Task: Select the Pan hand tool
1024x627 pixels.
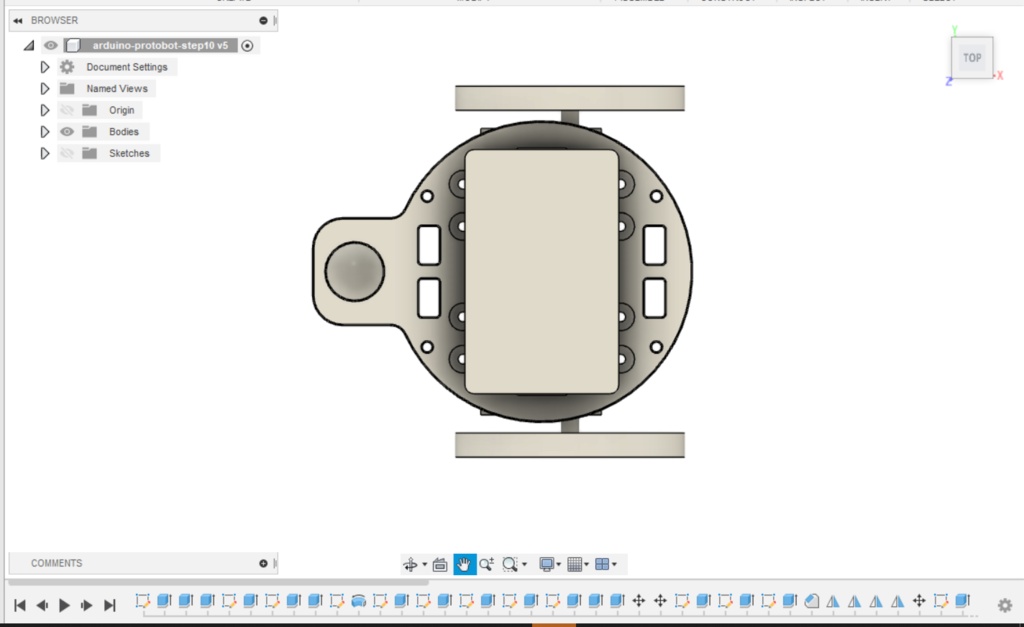Action: [x=464, y=564]
